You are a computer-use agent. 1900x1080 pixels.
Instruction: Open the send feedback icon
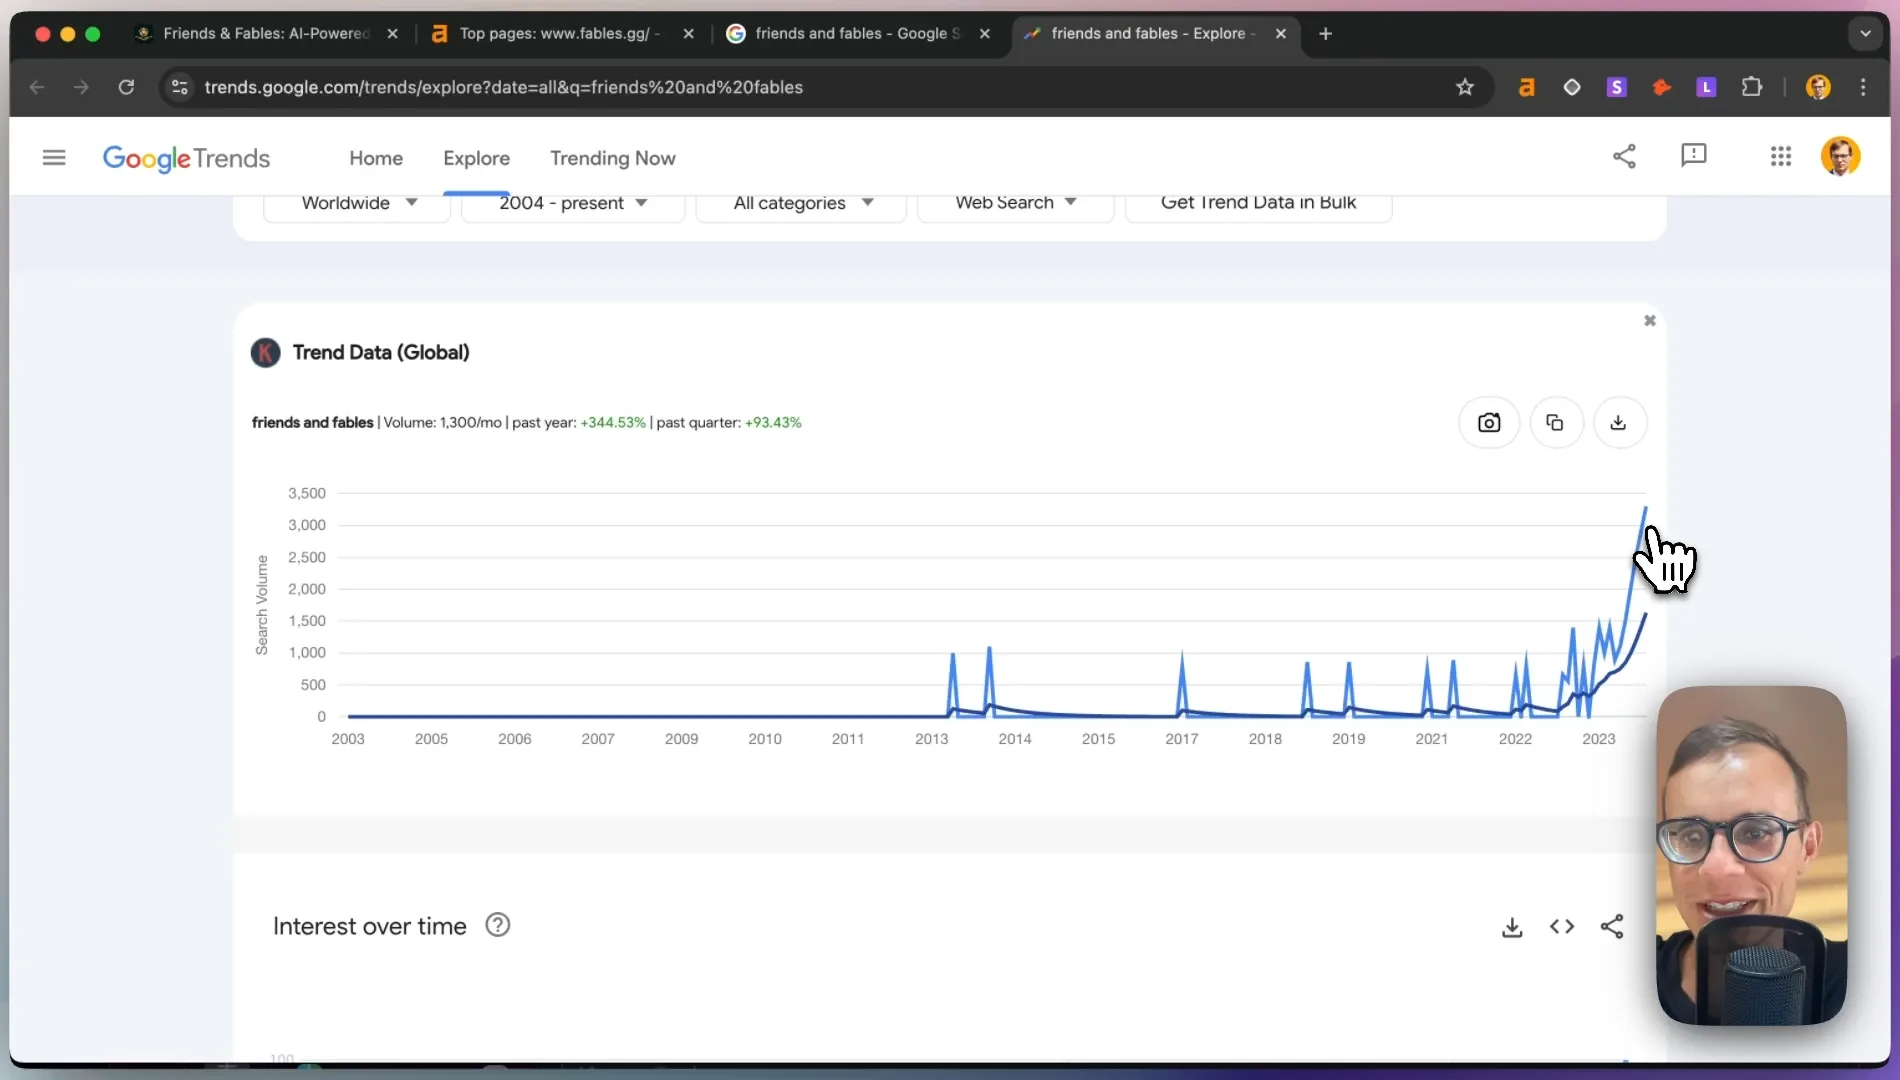(x=1693, y=156)
